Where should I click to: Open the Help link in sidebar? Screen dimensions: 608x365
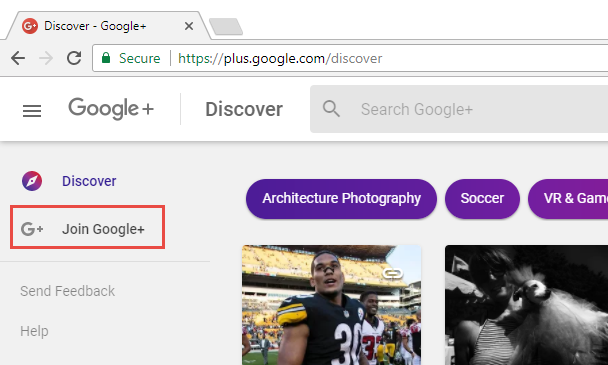click(34, 331)
